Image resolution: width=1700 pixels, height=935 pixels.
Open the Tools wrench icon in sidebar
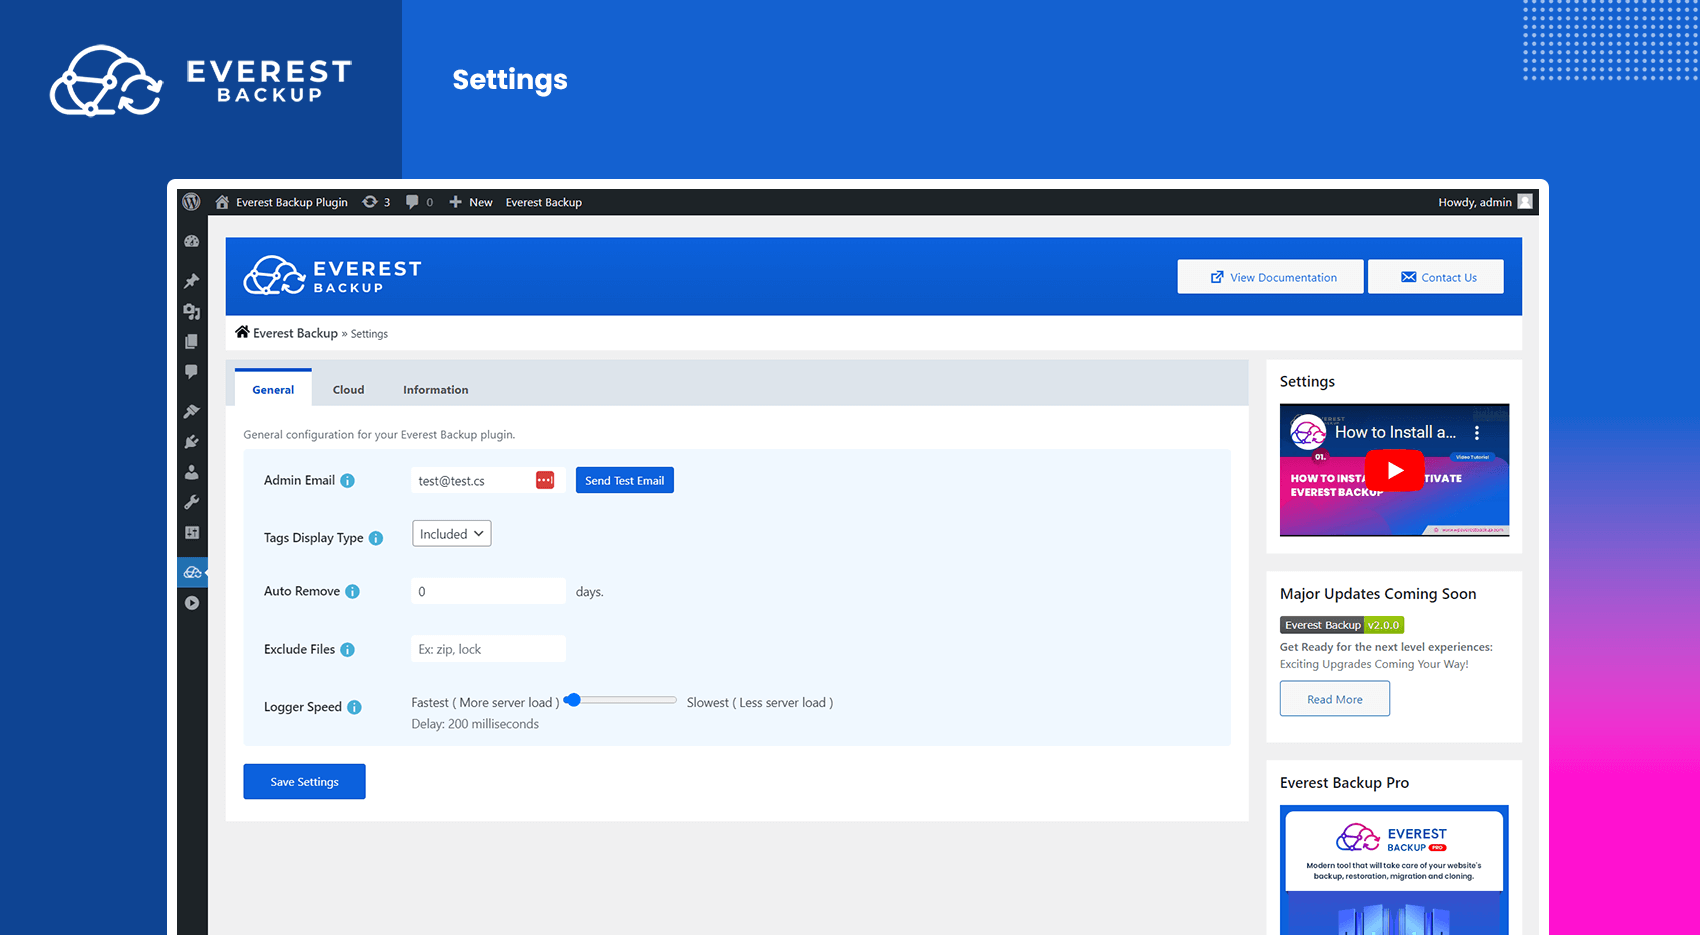click(x=192, y=502)
